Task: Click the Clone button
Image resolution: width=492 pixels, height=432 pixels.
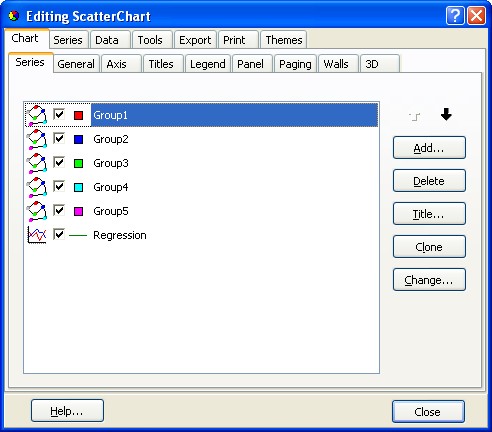Action: click(429, 247)
